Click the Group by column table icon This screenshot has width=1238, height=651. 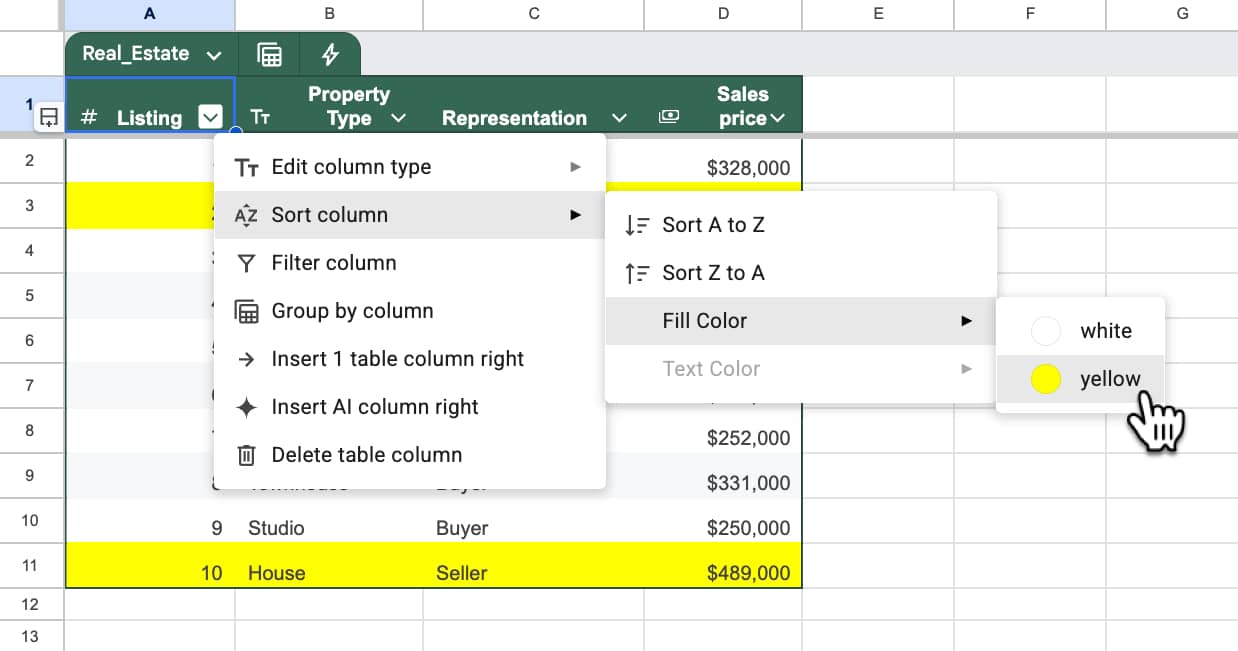[246, 311]
